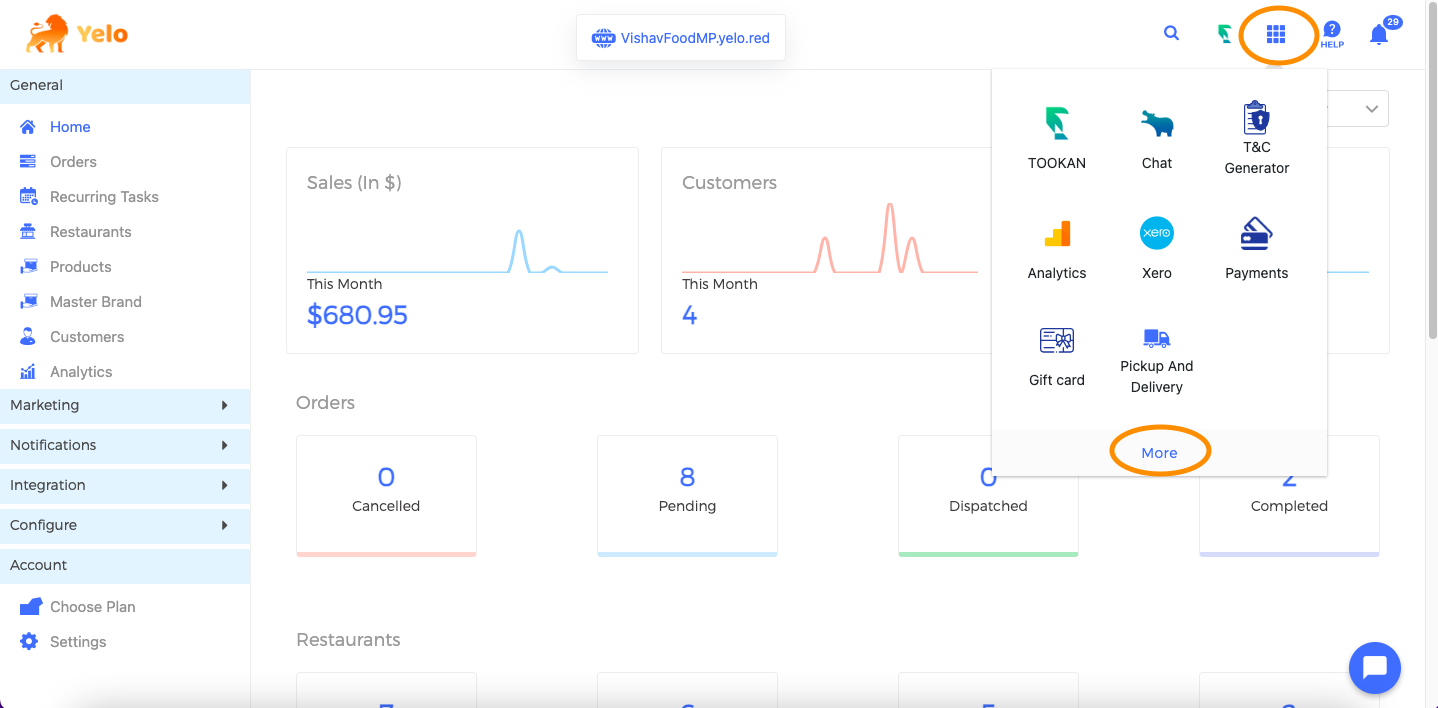This screenshot has height=708, width=1438.
Task: Expand the Marketing sidebar section
Action: (124, 405)
